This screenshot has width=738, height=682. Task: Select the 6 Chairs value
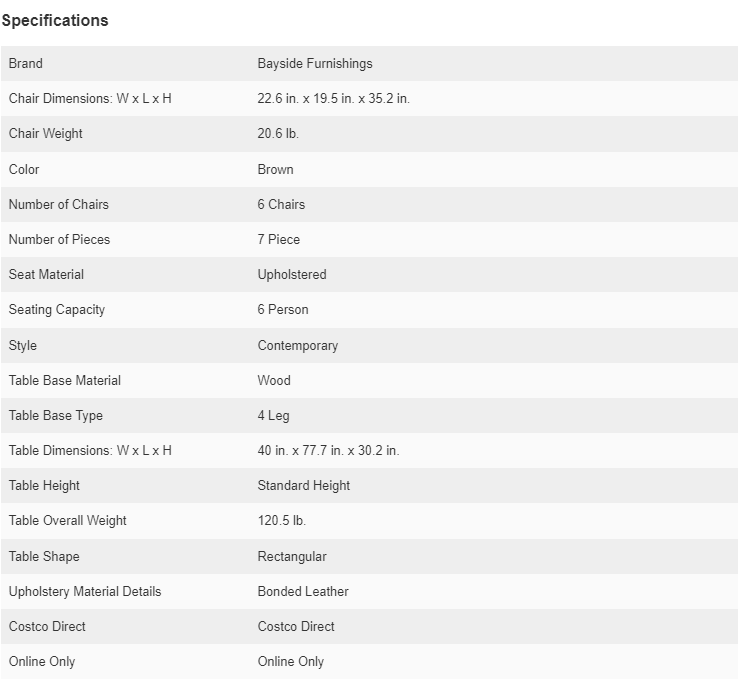point(281,204)
